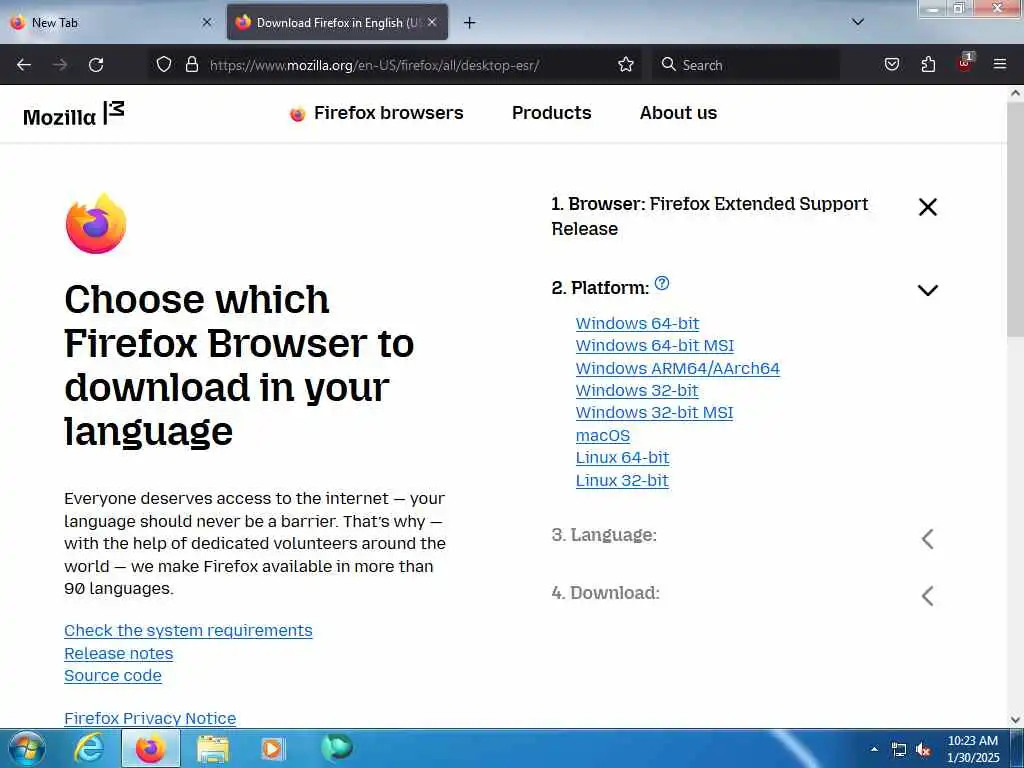Open the uBlock extension icon with badge

tap(965, 63)
